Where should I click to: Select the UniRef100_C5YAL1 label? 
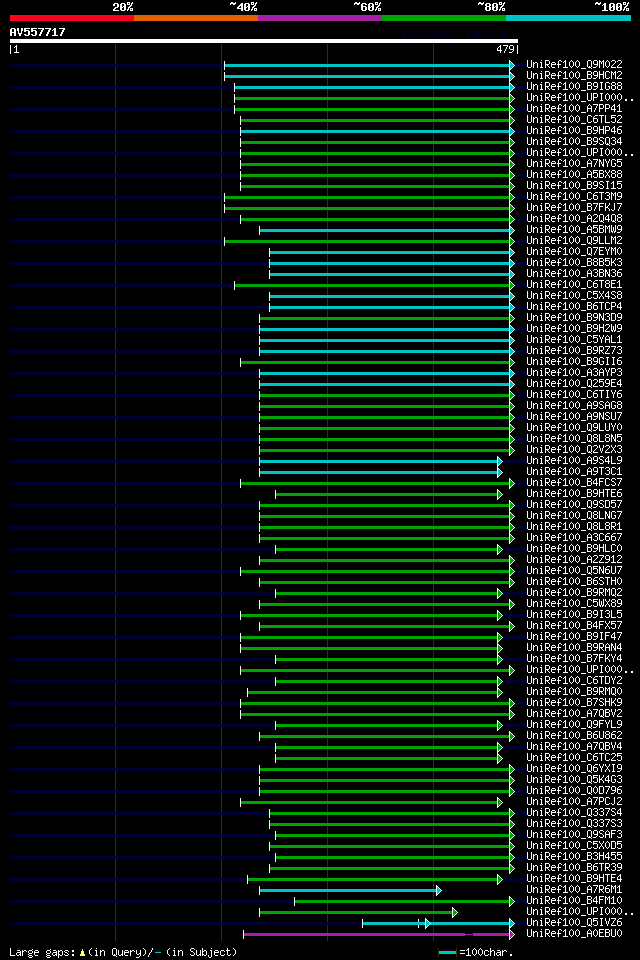574,340
